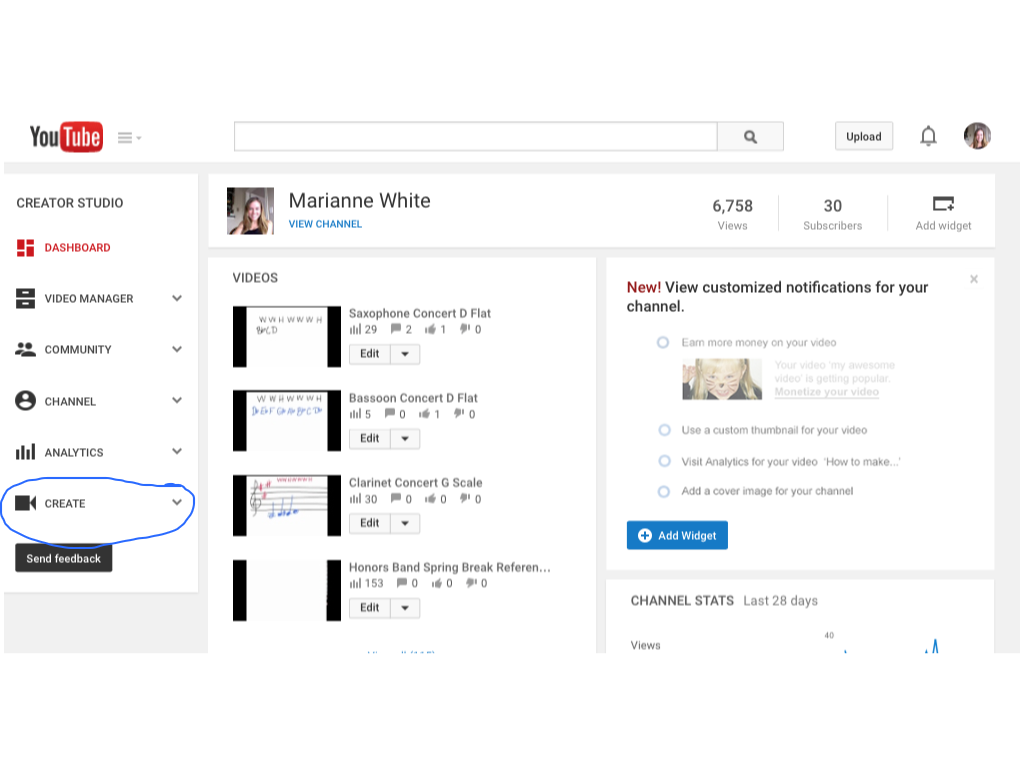
Task: Click the YouTube logo
Action: [x=66, y=136]
